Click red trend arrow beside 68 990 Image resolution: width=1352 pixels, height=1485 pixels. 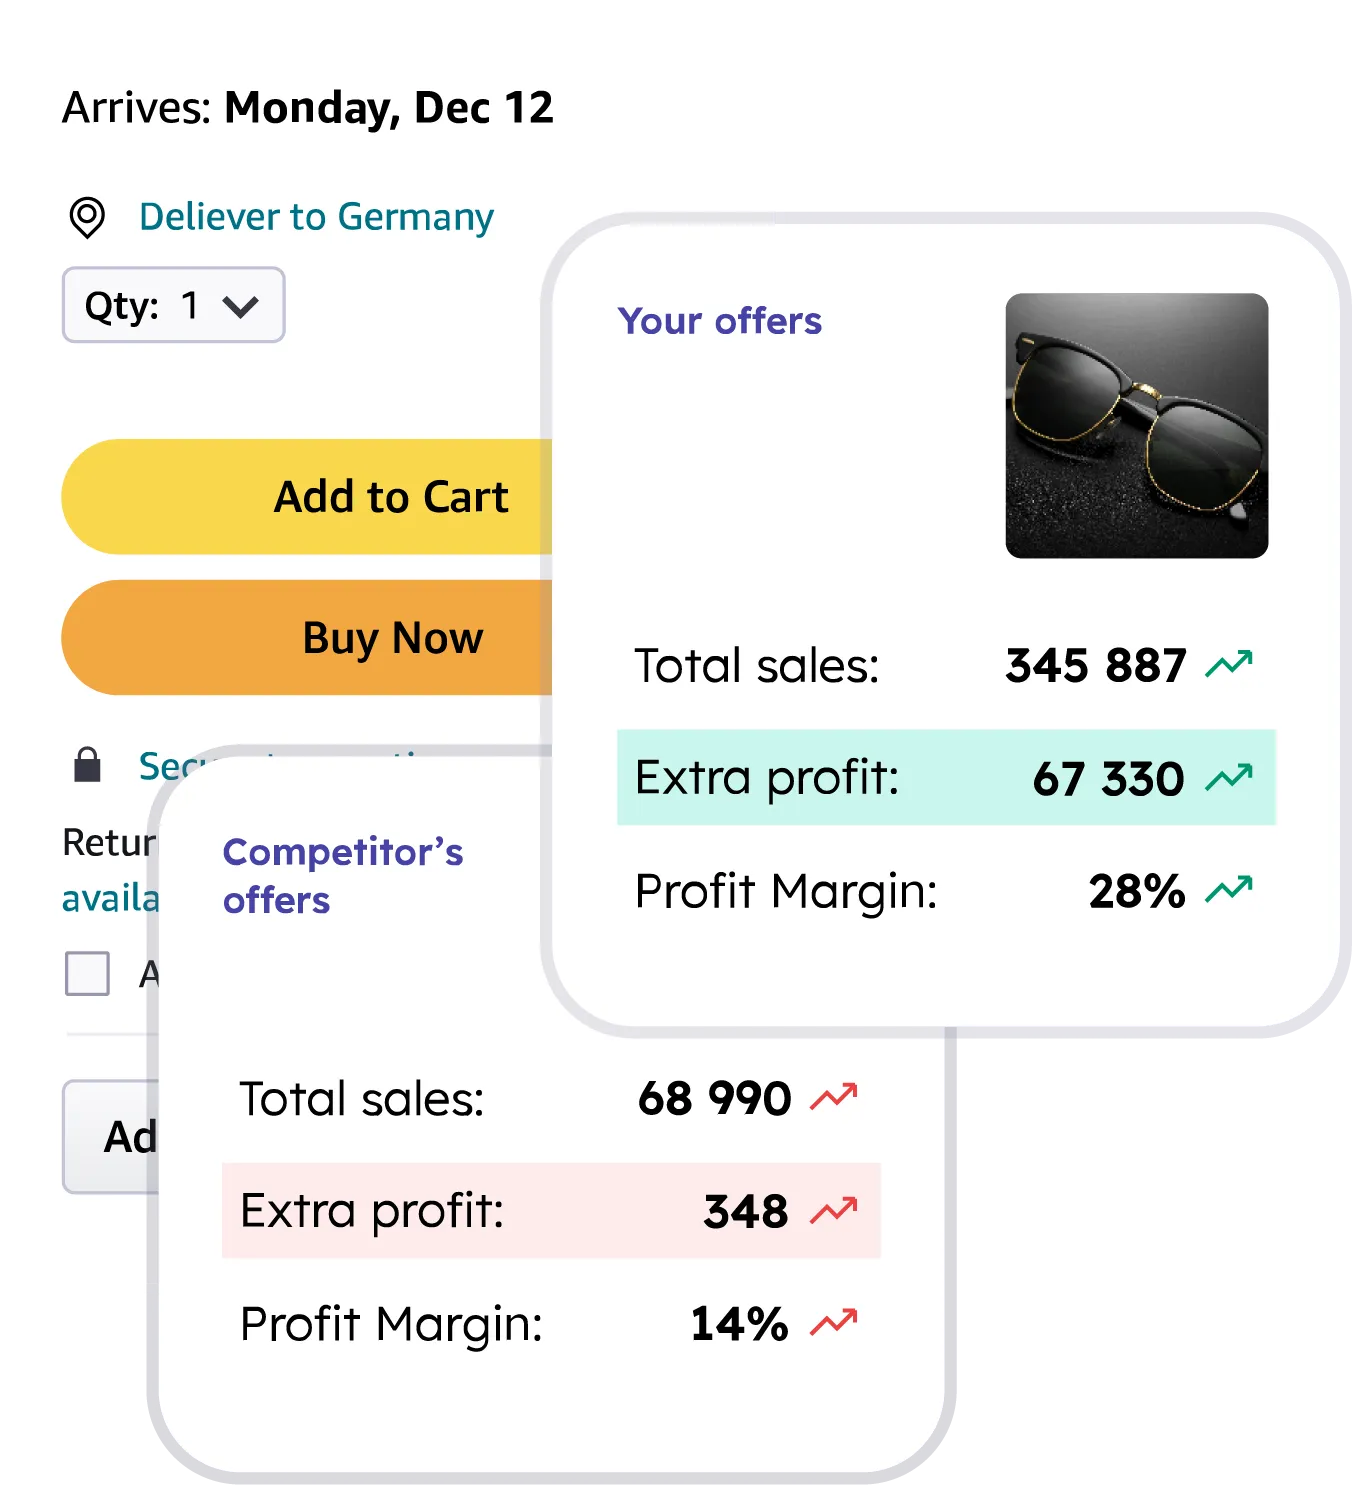[834, 1097]
